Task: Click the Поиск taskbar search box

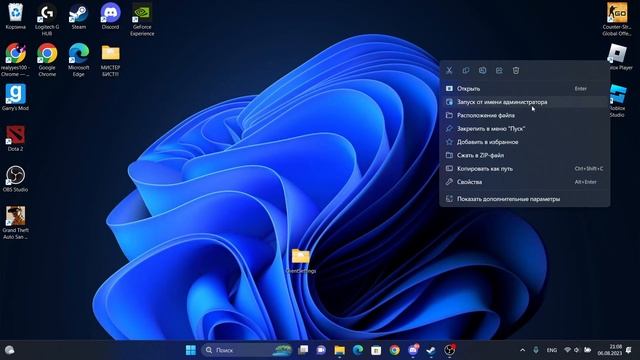Action: pos(248,350)
